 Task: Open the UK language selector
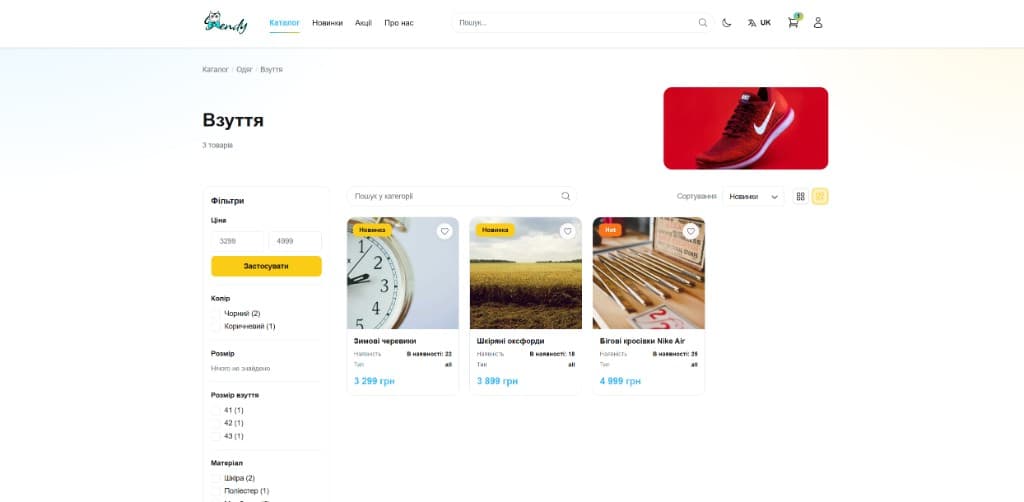point(759,23)
